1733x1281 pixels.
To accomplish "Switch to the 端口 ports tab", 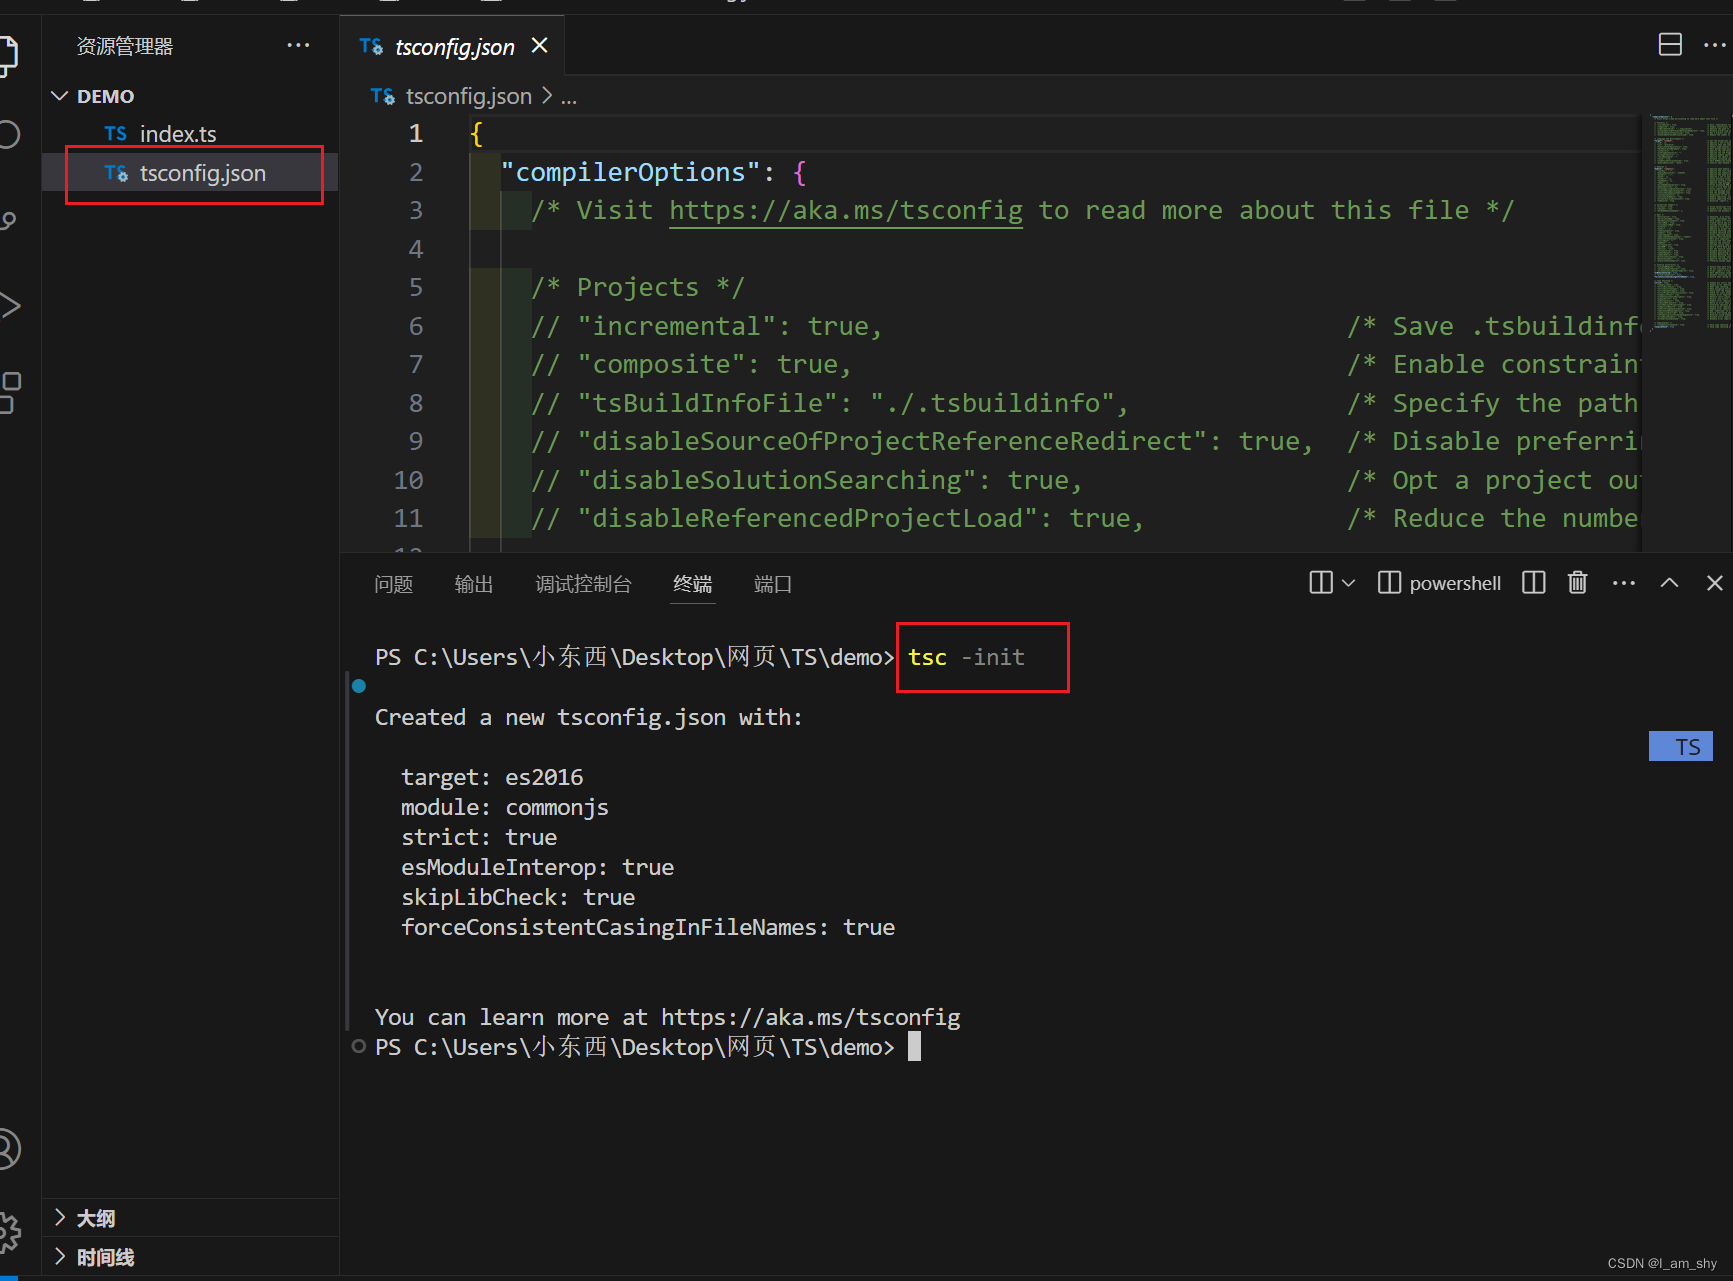I will 772,584.
